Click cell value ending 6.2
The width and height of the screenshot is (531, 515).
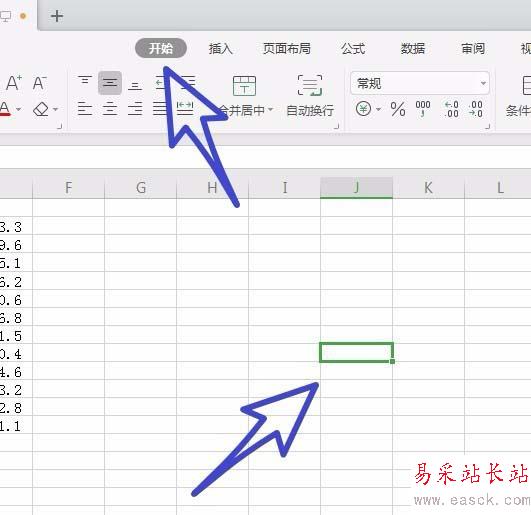(16, 281)
